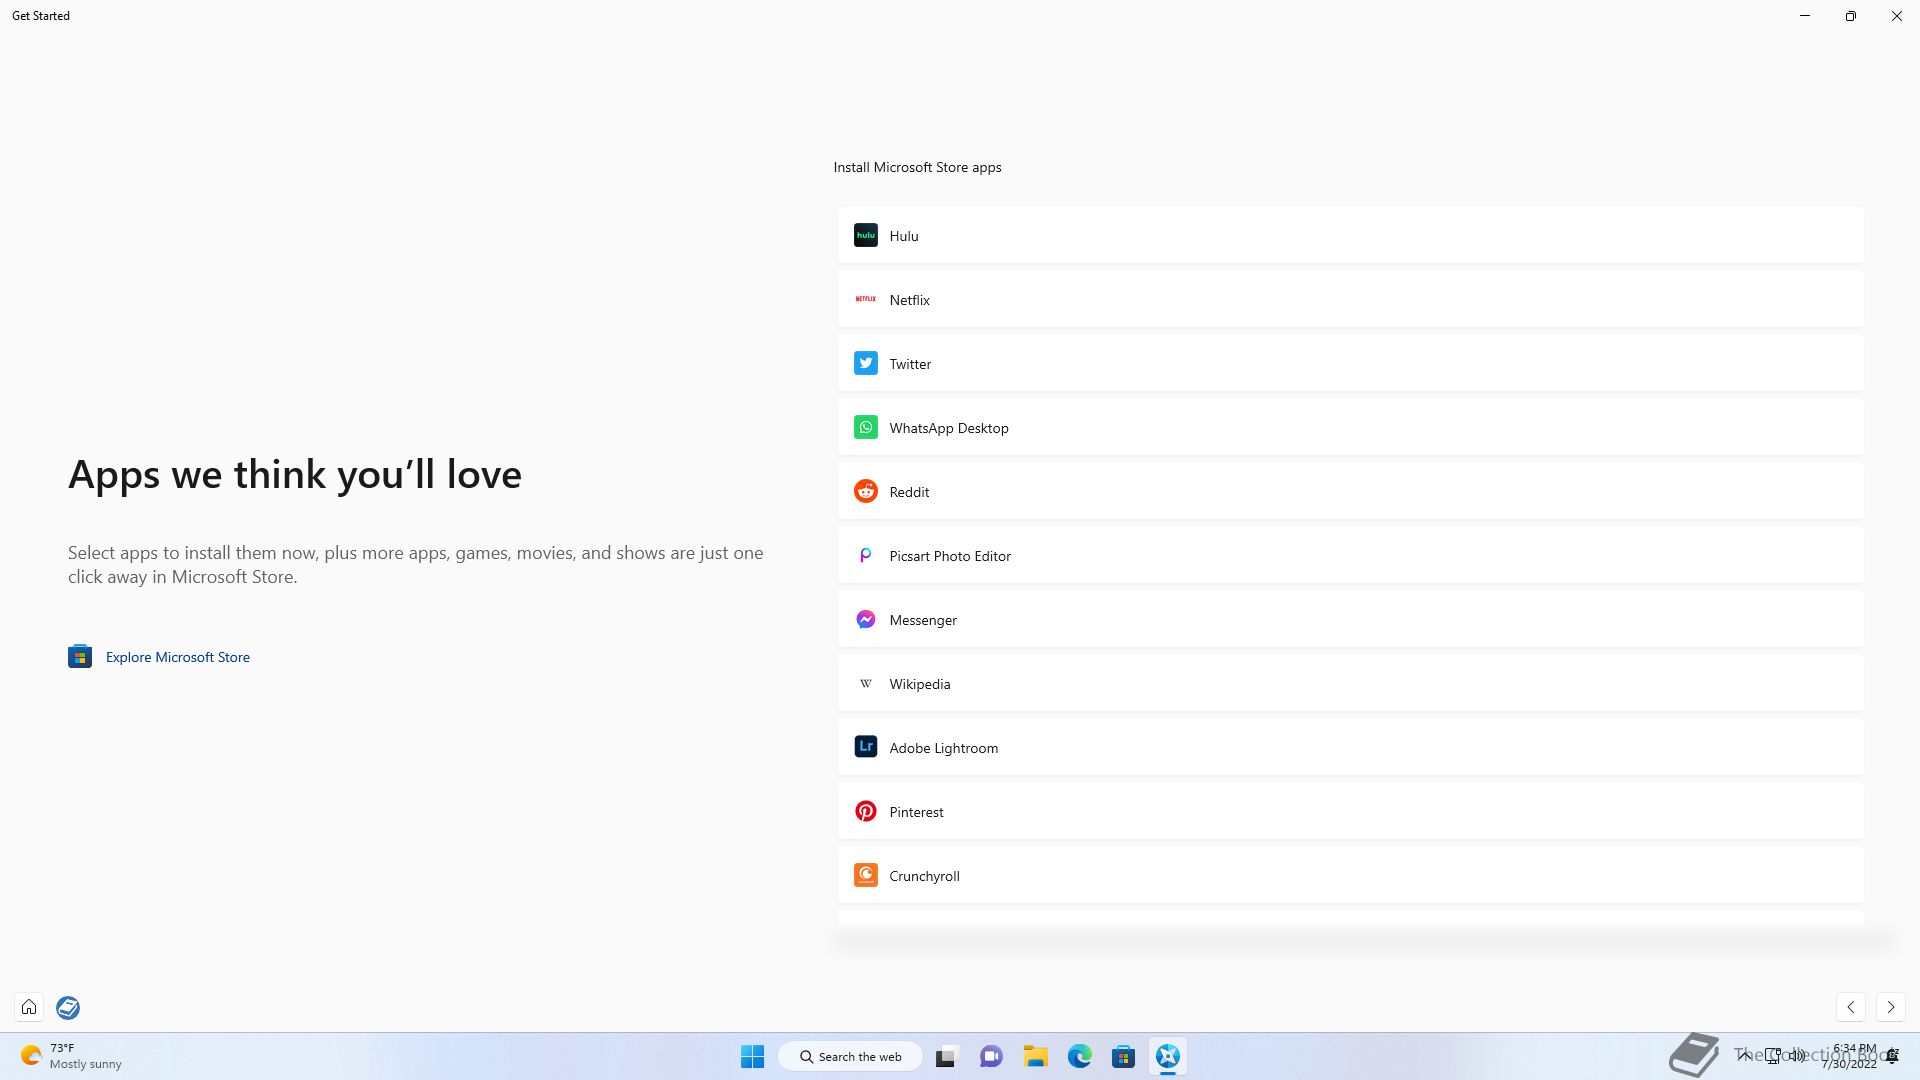Advance to the next page arrow
Screen dimensions: 1920x1080
(x=1890, y=1007)
